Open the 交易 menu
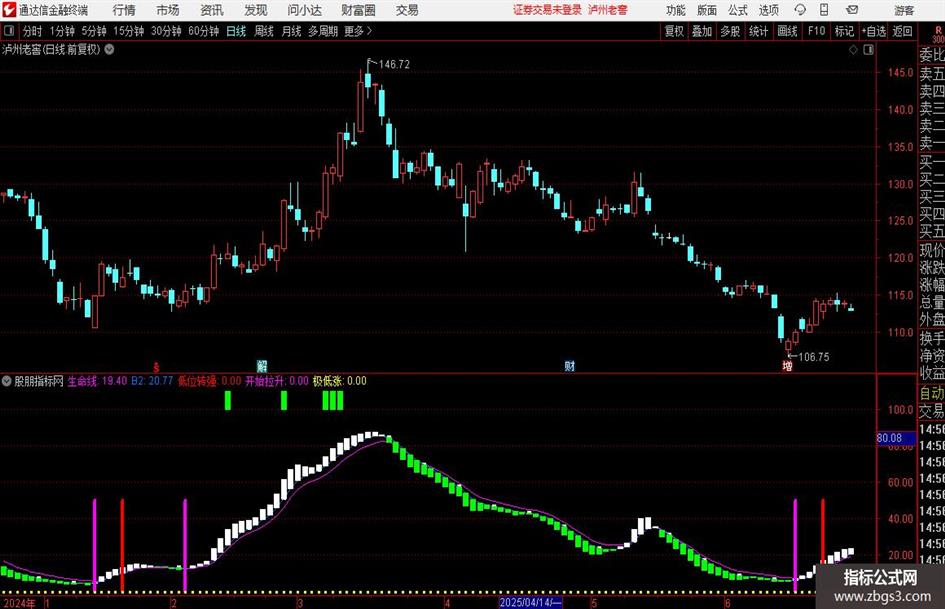 (x=407, y=10)
